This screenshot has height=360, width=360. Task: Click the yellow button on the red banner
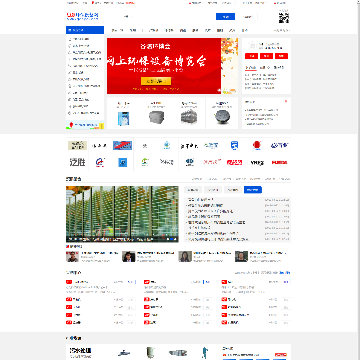coord(156,81)
